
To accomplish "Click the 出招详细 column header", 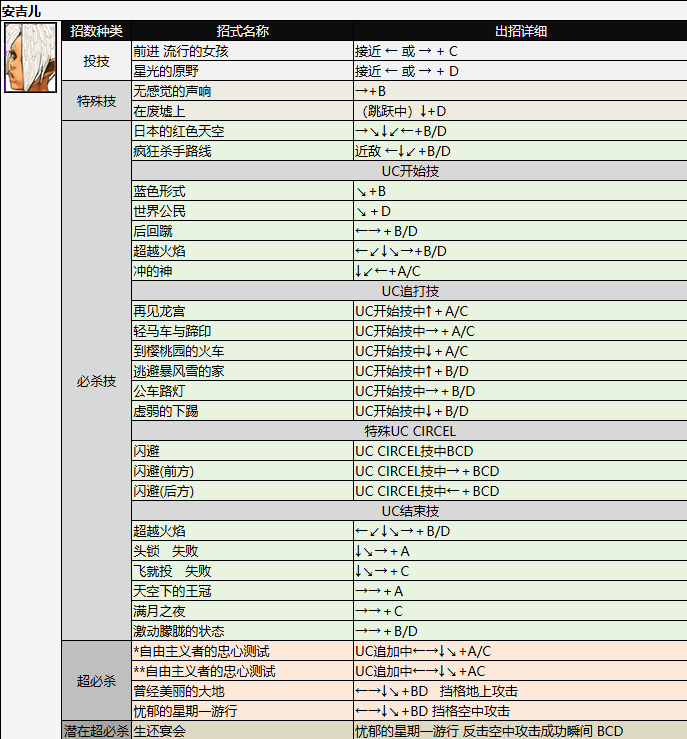I will [x=520, y=31].
